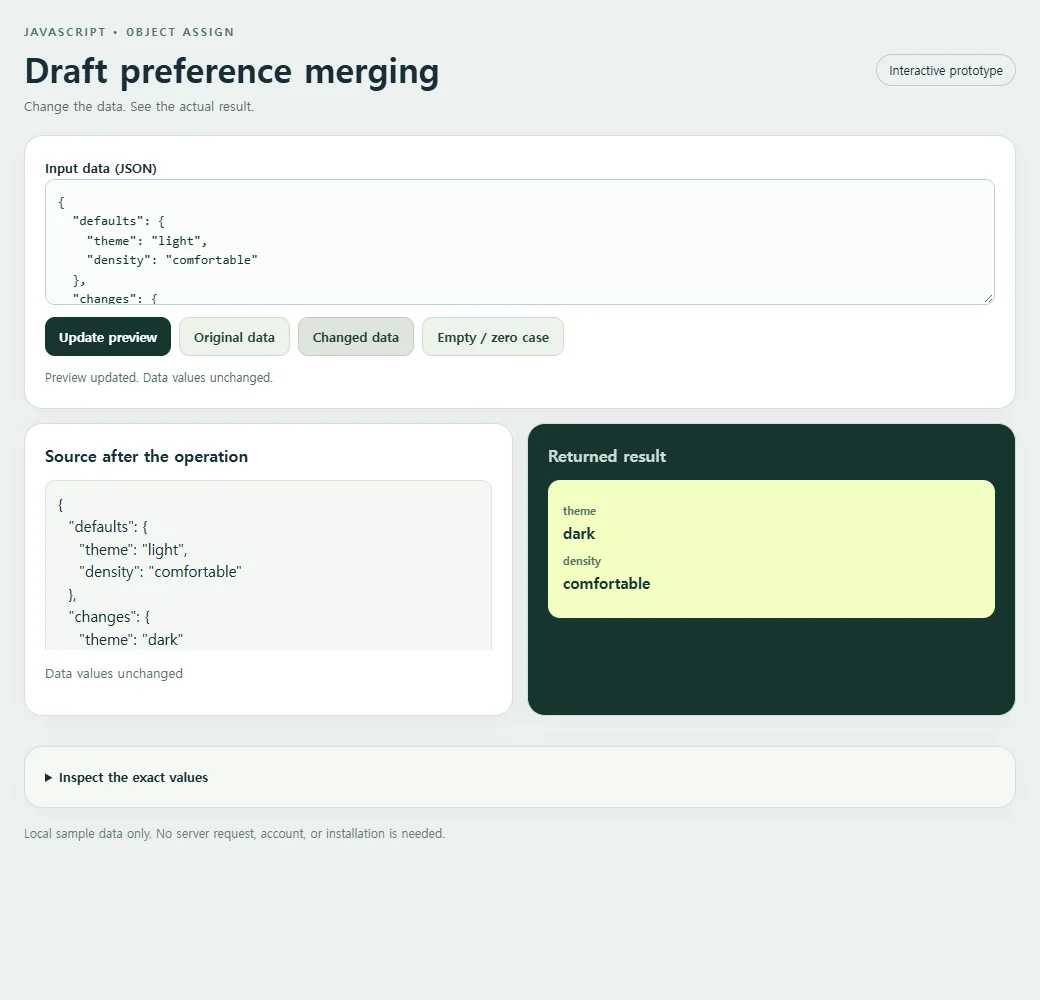1040x1000 pixels.
Task: Click the Source after the operation heading
Action: [147, 456]
